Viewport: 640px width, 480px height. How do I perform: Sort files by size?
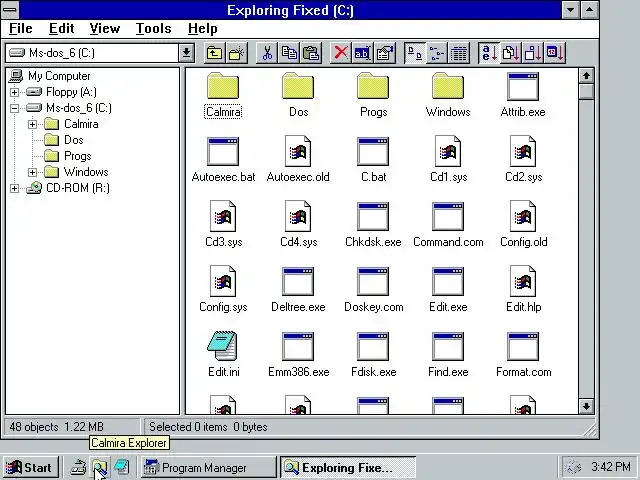tap(533, 53)
